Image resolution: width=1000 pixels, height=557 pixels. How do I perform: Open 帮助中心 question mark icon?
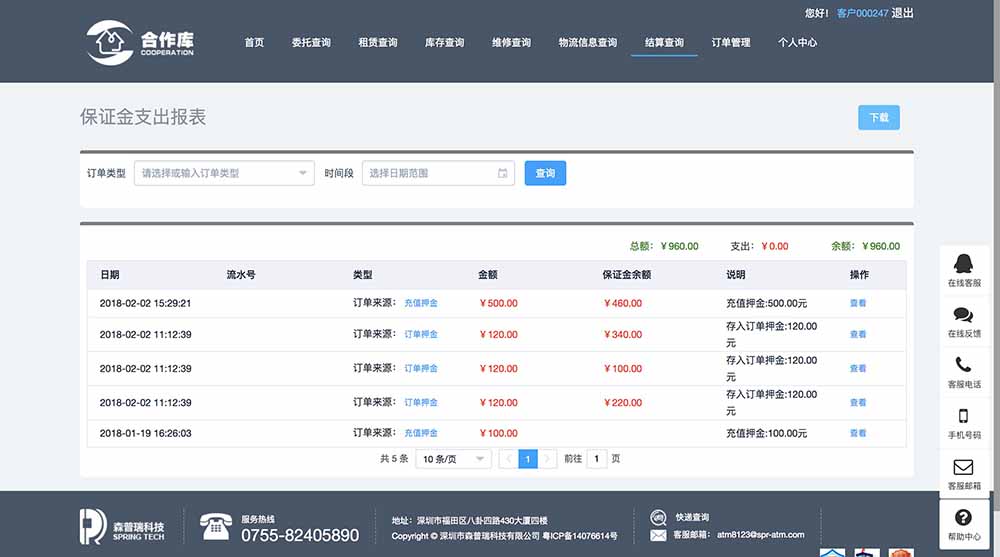coord(963,517)
